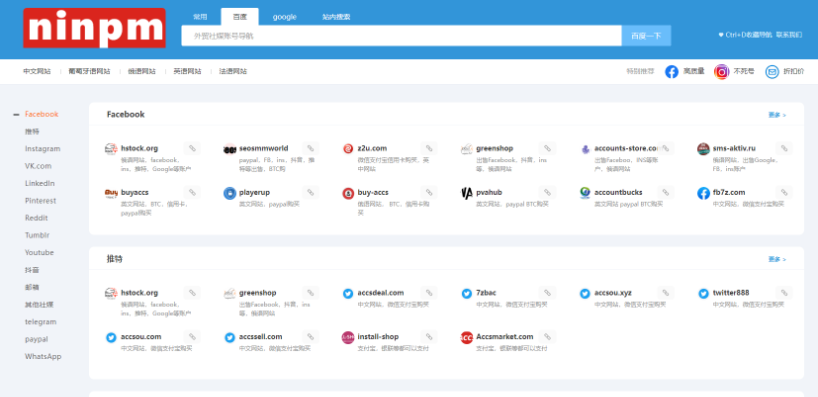Click the ninpm logo
The height and width of the screenshot is (397, 818).
coord(94,28)
